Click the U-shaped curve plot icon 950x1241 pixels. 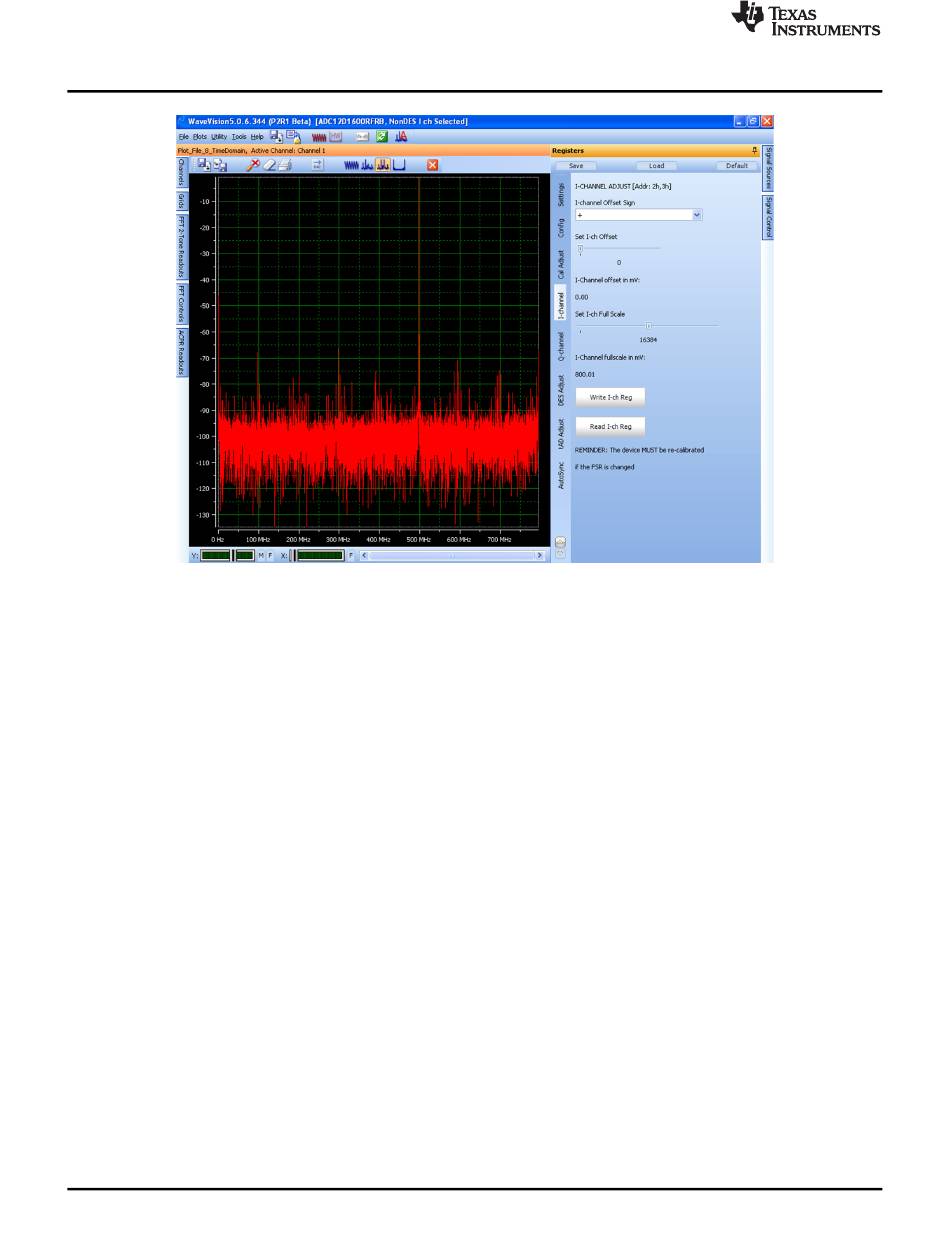(398, 165)
